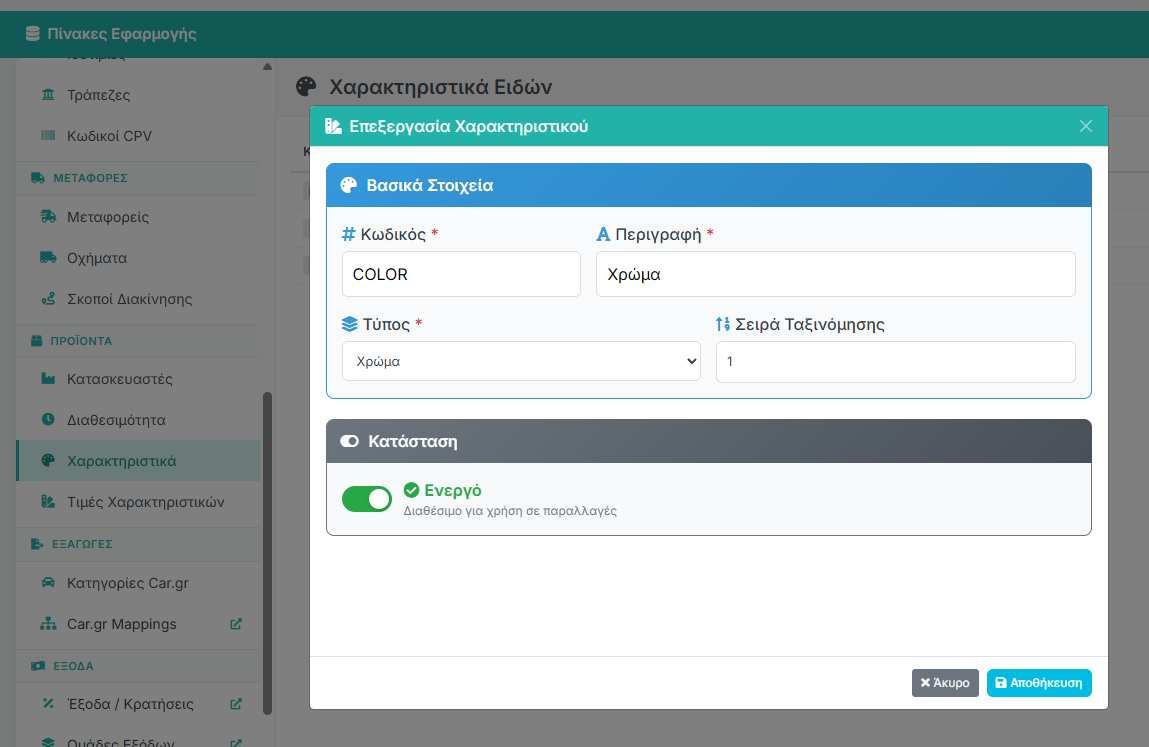Select Κατασκευαστές in the sidebar
This screenshot has height=747, width=1149.
pos(138,379)
